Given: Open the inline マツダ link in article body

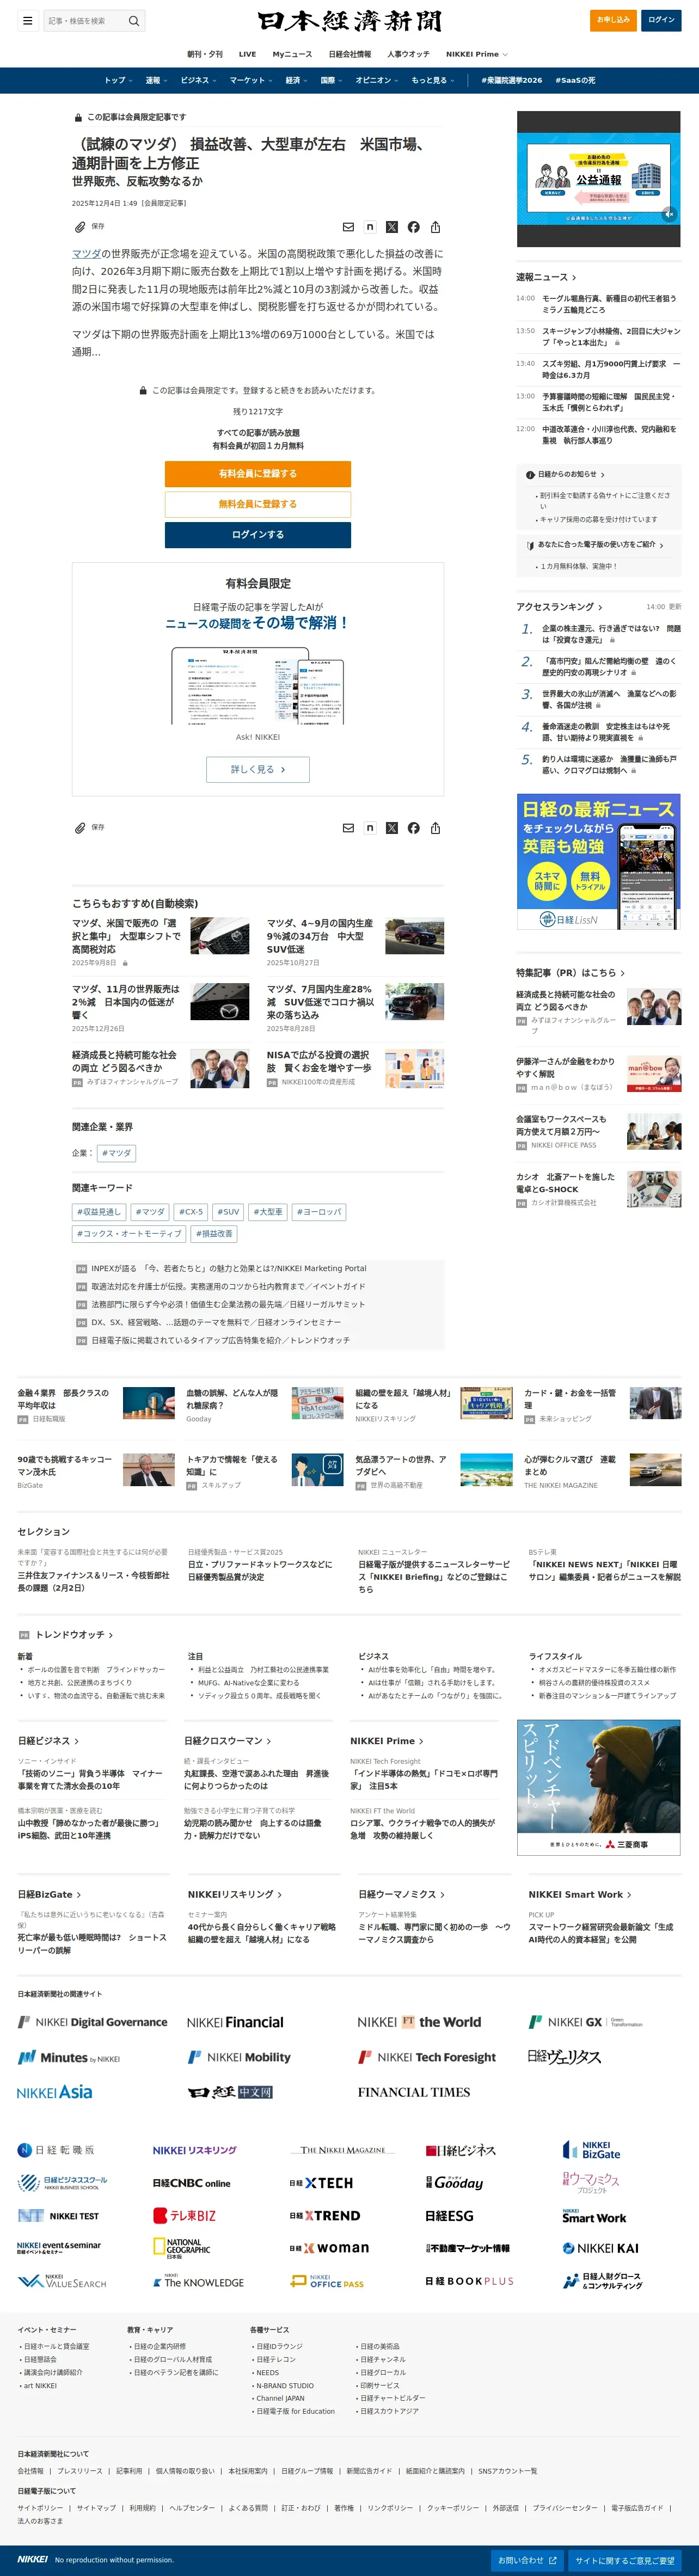Looking at the screenshot, I should click(x=86, y=254).
